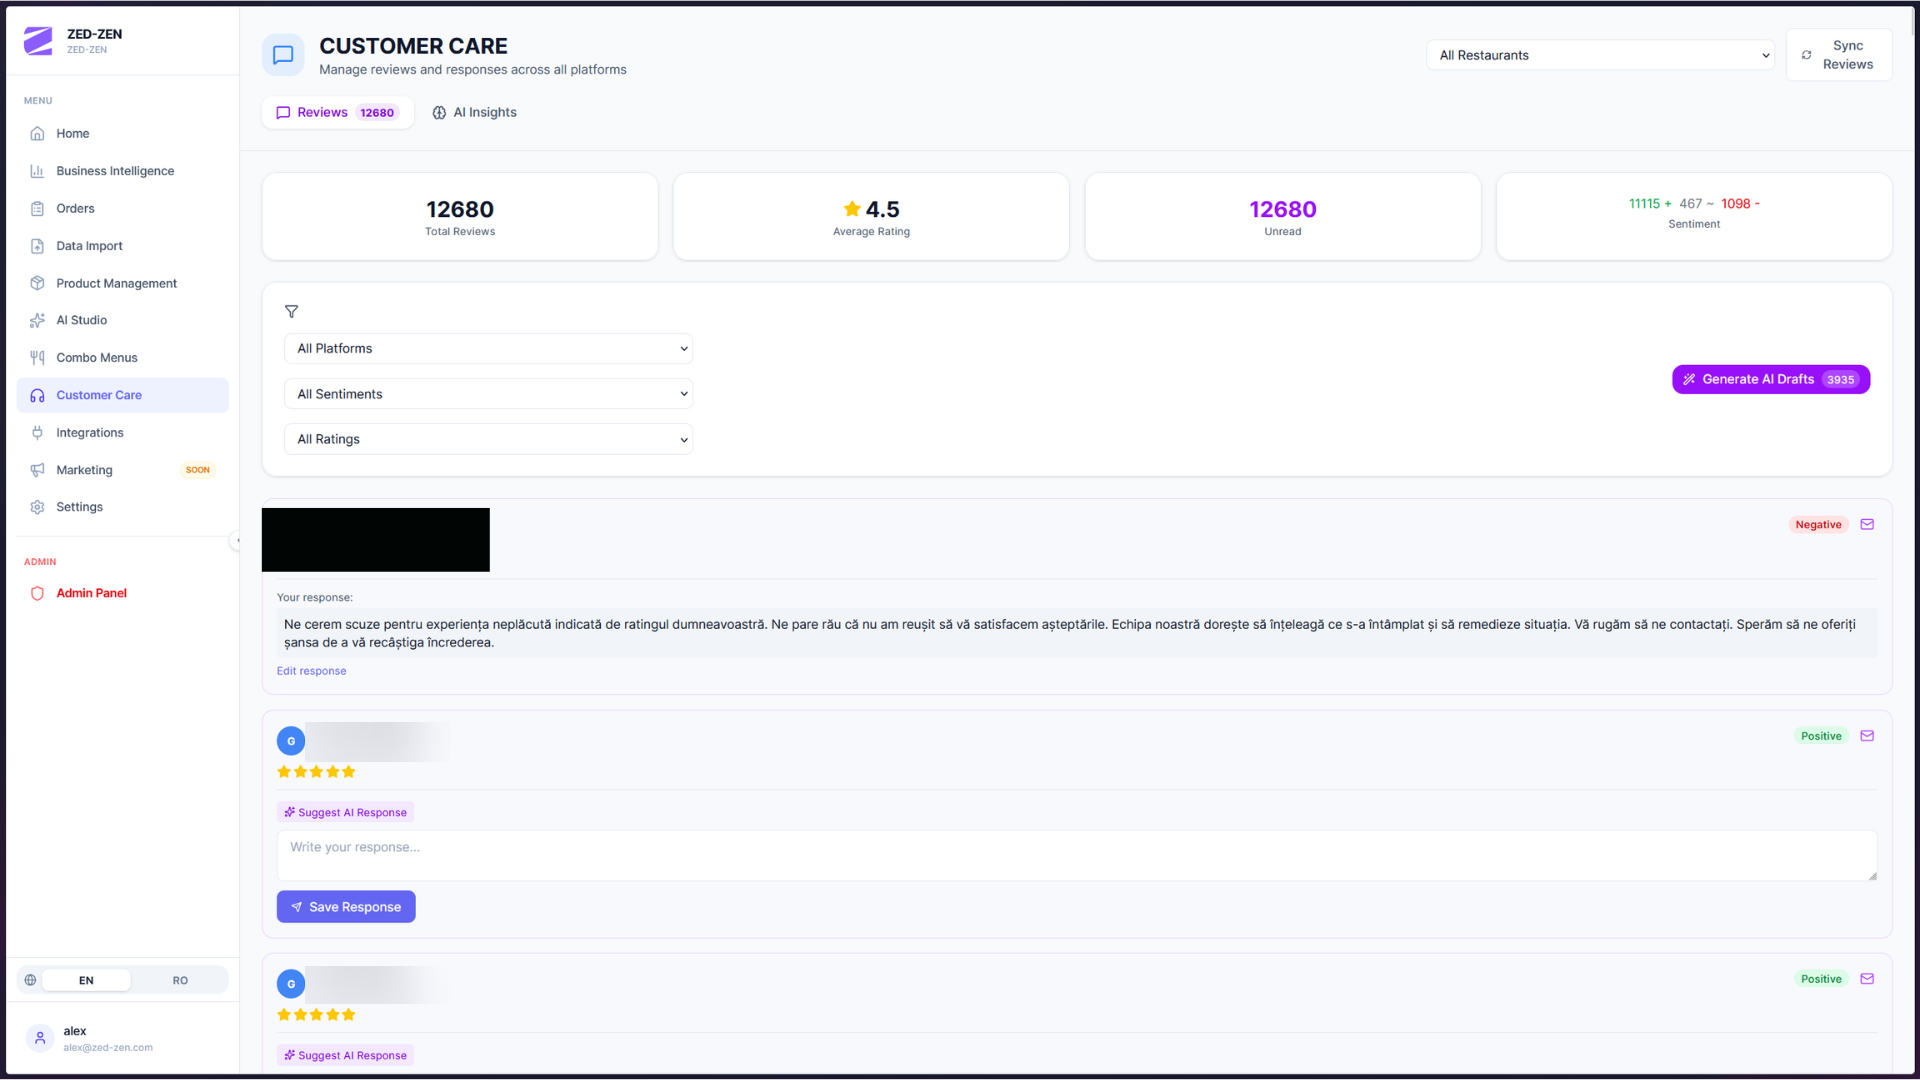Click the AI Studio sparkle icon
The image size is (1920, 1080).
tap(37, 320)
